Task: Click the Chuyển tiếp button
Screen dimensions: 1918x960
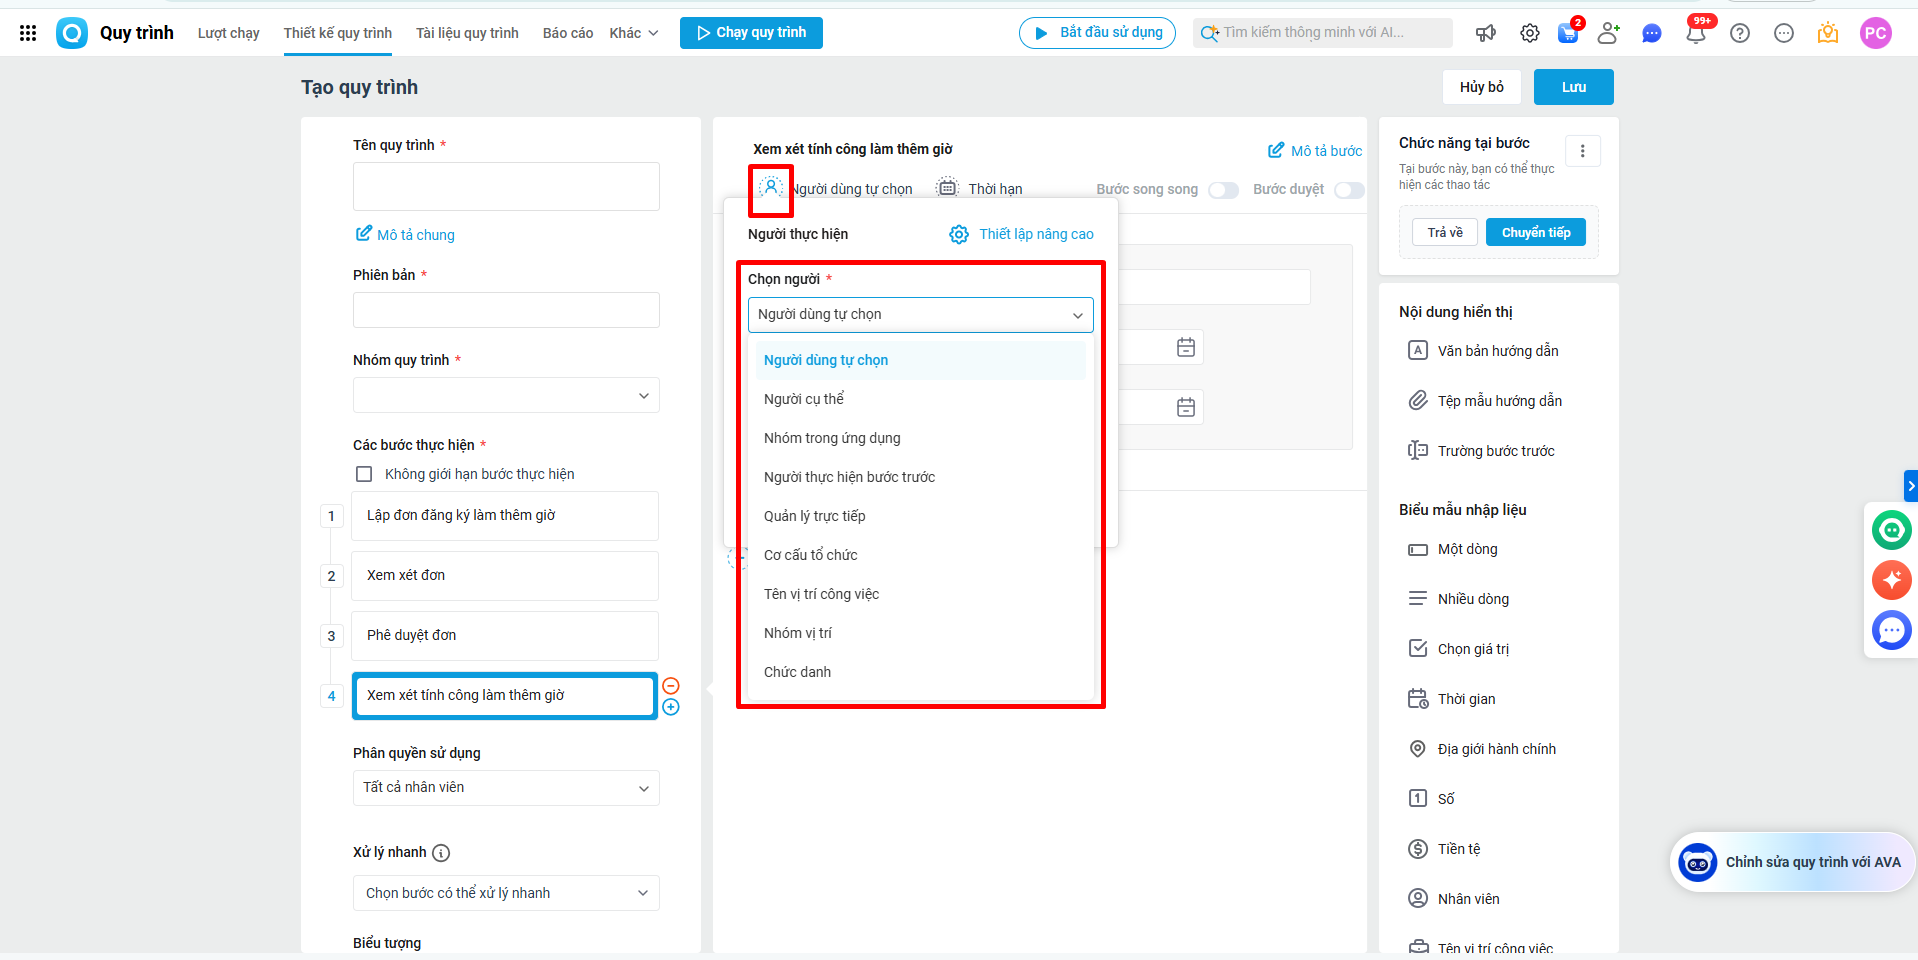Action: point(1536,233)
